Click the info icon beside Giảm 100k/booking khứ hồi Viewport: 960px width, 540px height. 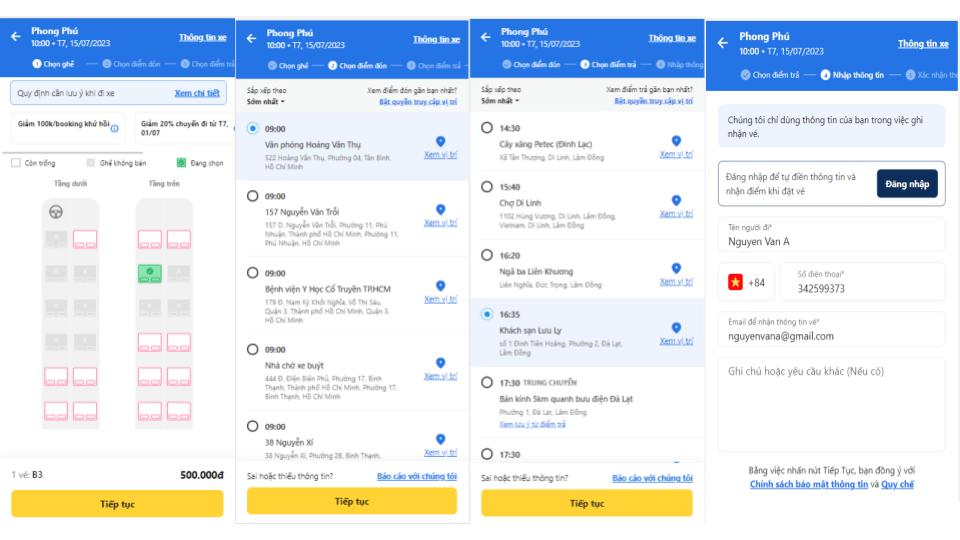114,129
